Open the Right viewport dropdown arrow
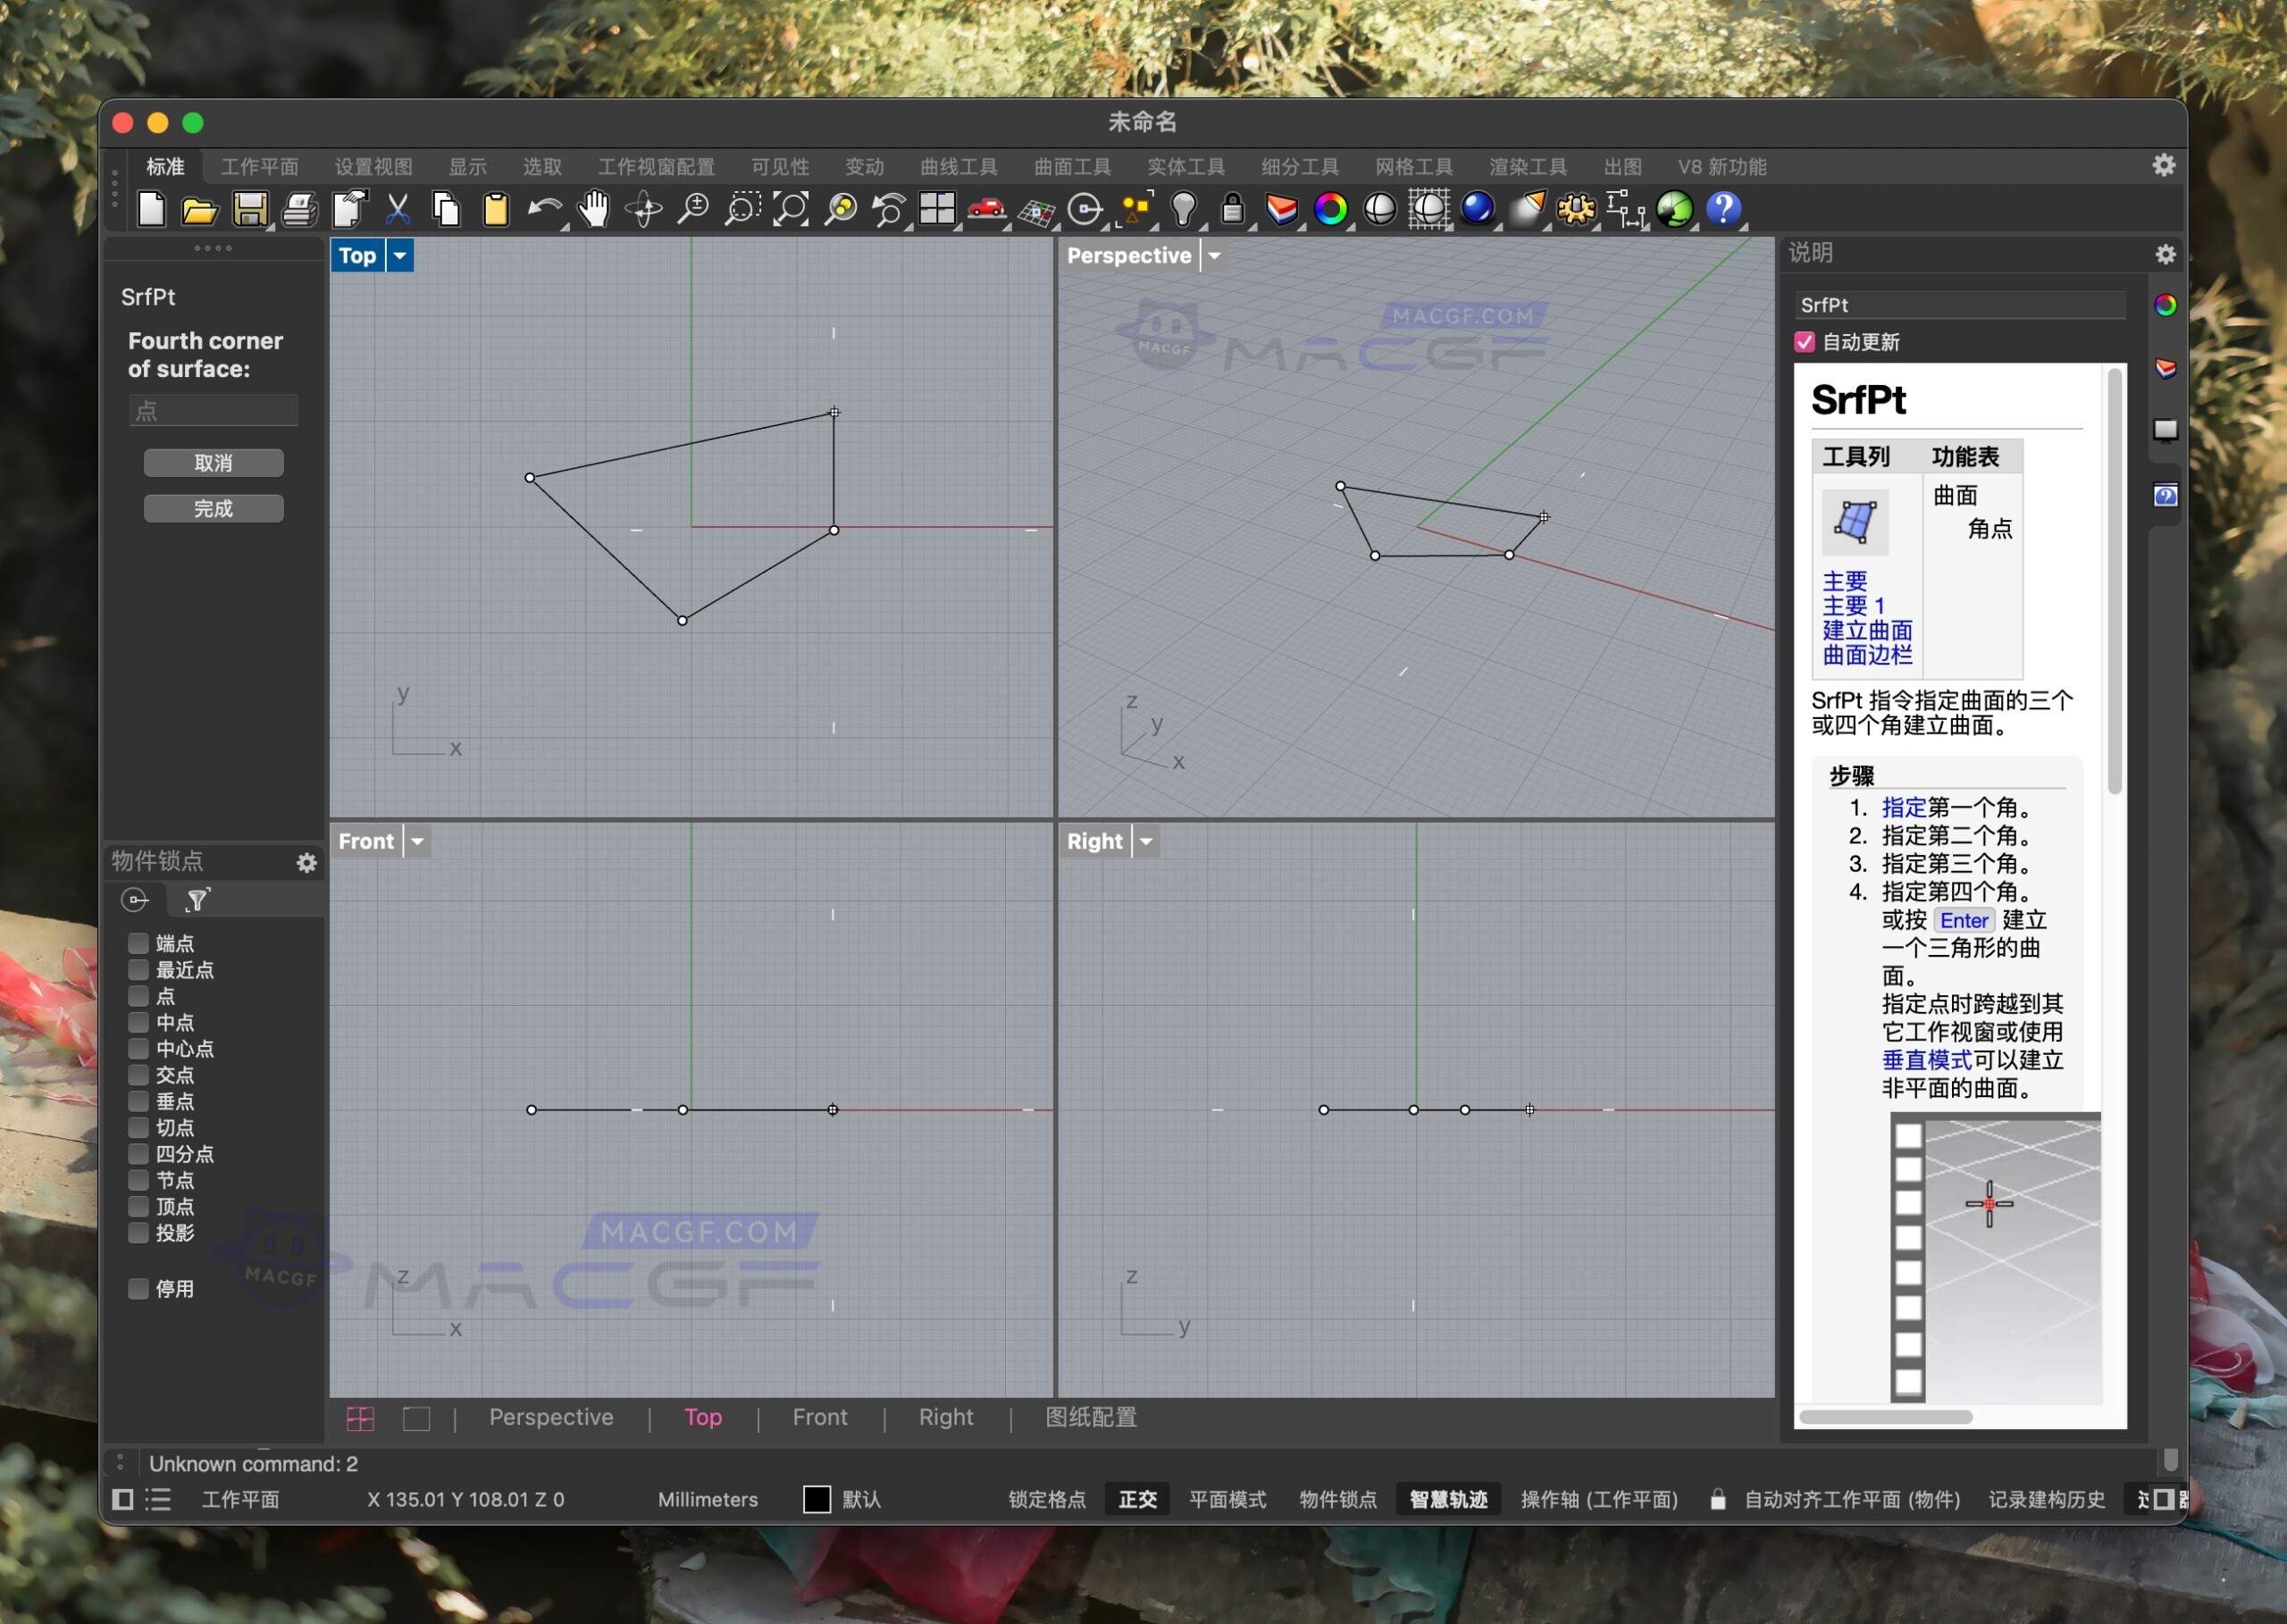 pyautogui.click(x=1146, y=842)
